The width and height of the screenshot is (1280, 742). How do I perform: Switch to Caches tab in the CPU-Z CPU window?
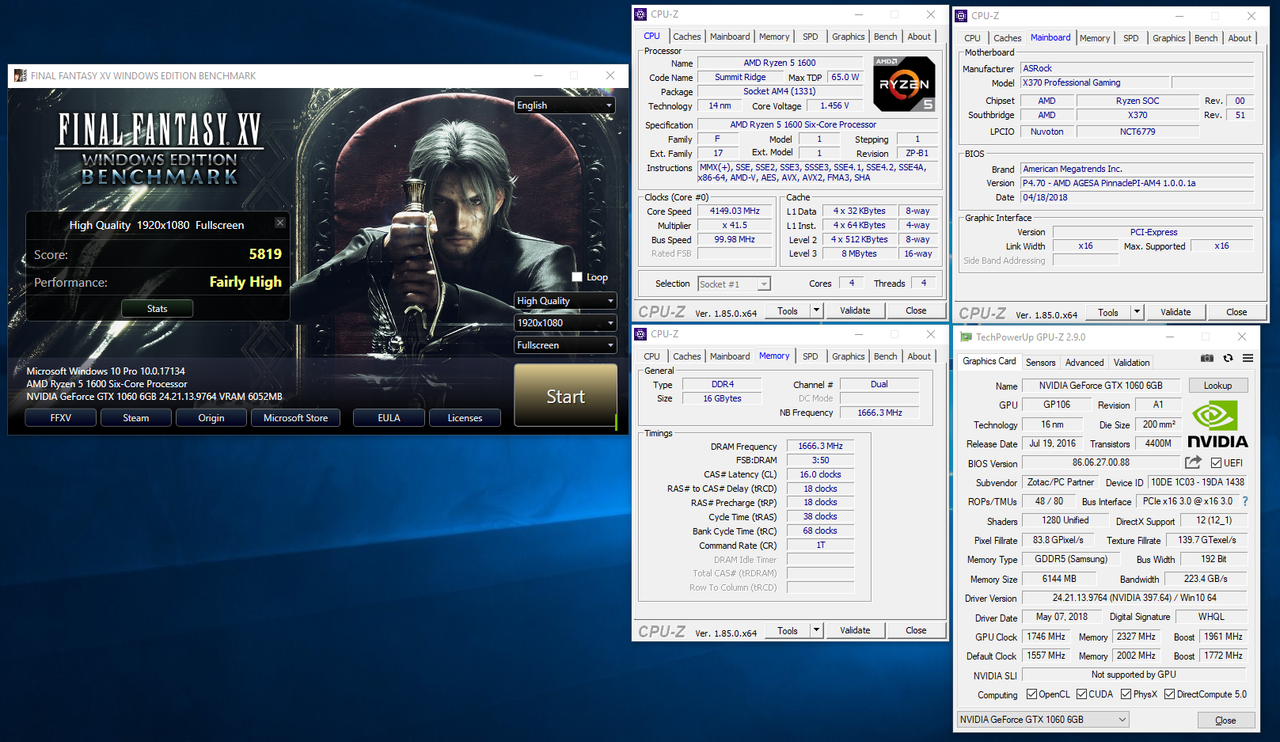[x=687, y=37]
